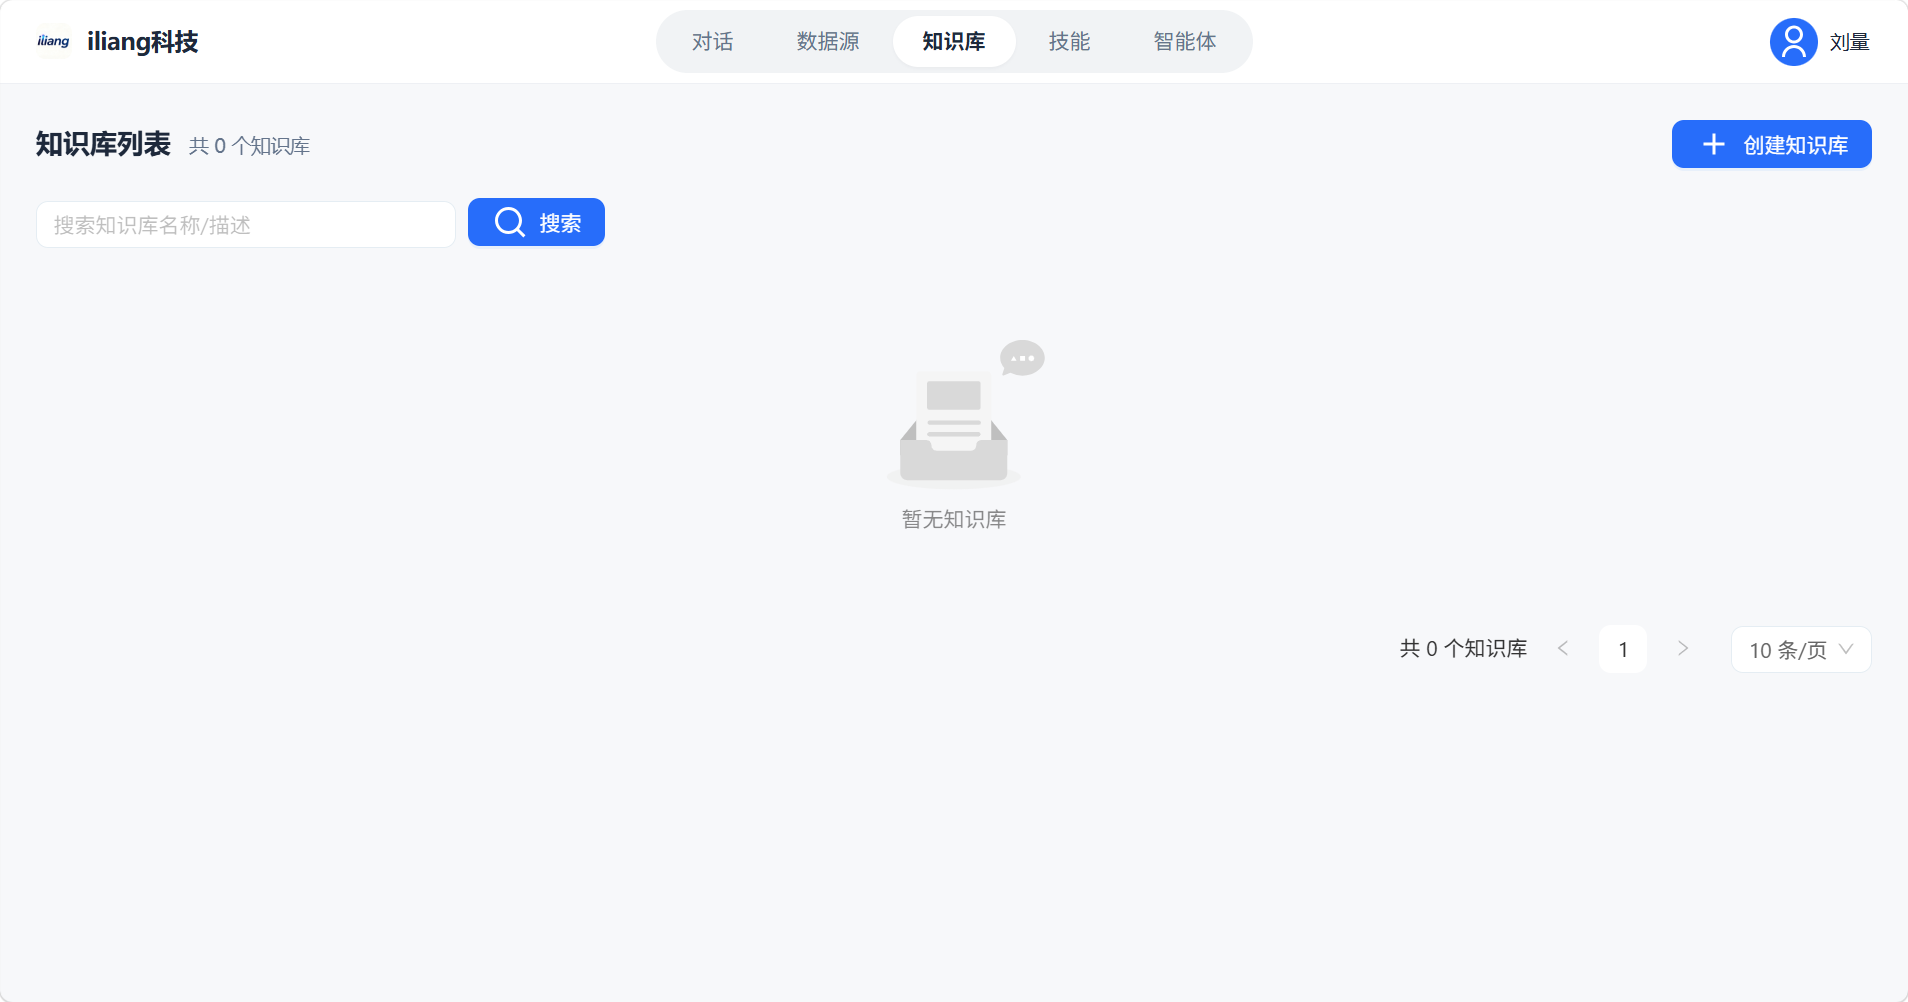1908x1002 pixels.
Task: Click the empty inbox illustration
Action: 965,414
